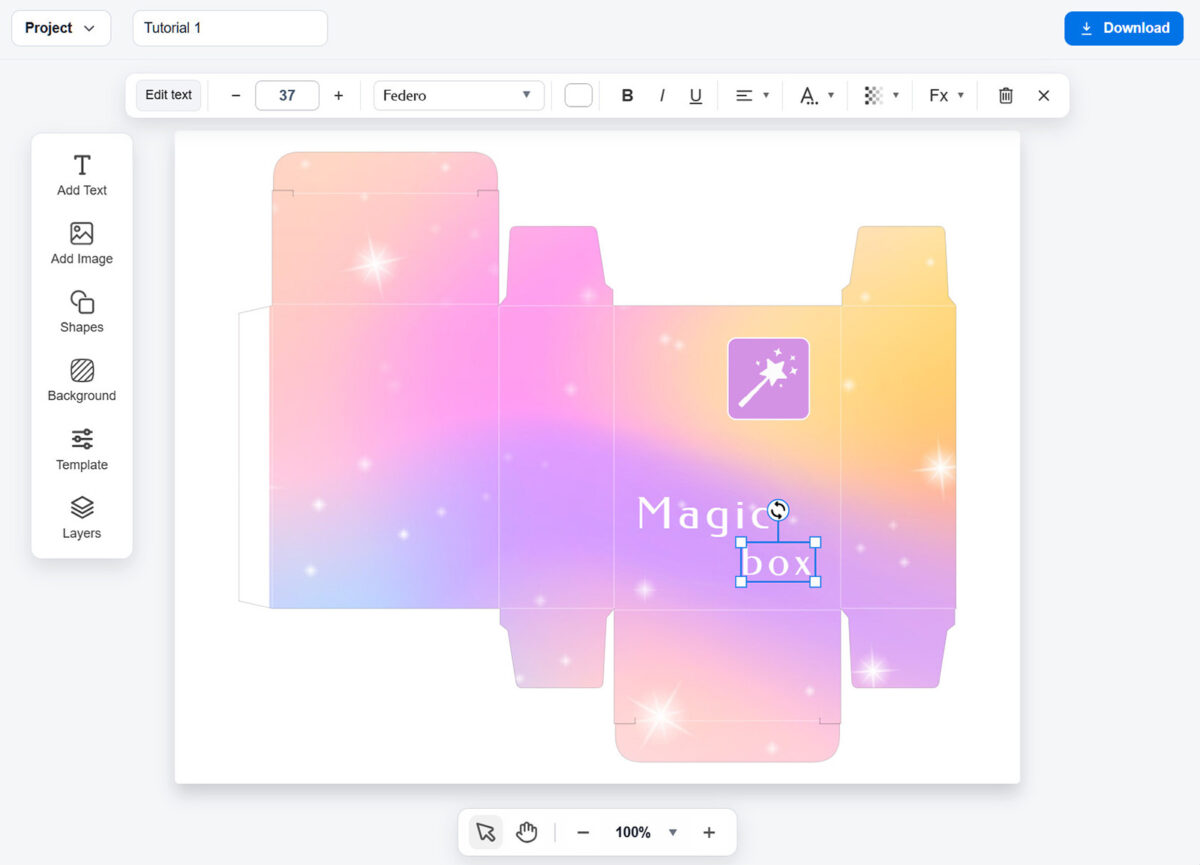The image size is (1200, 865).
Task: Open the Federo font dropdown
Action: click(x=459, y=96)
